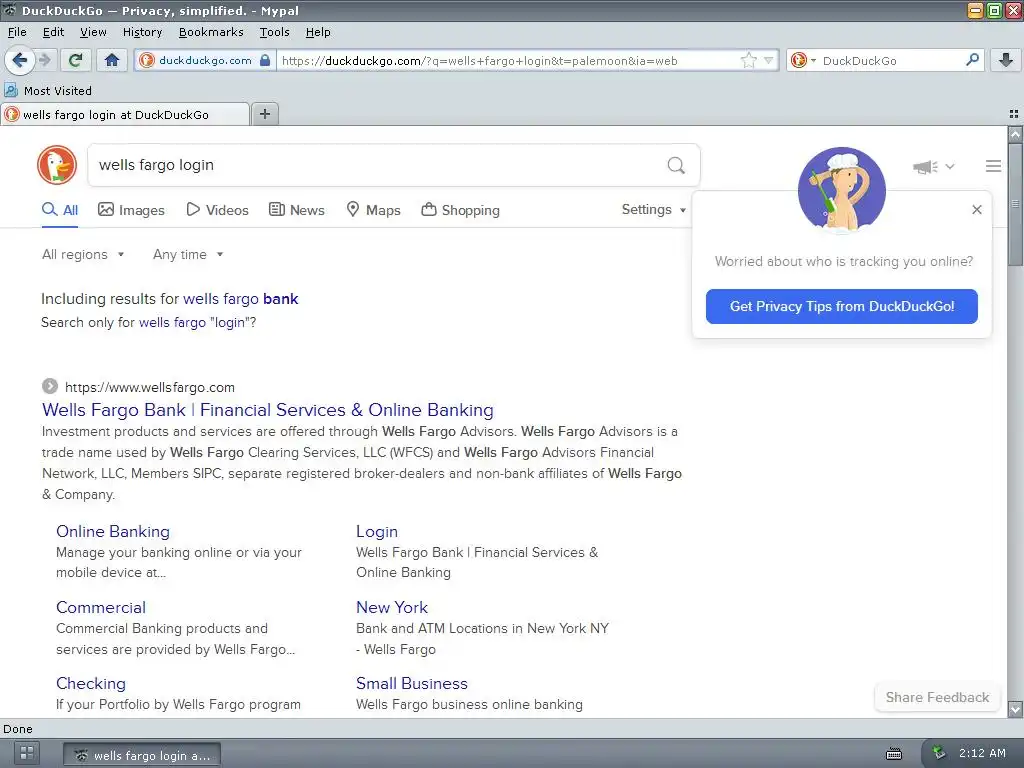Search only for wells fargo "login"
This screenshot has height=768, width=1024.
point(197,323)
